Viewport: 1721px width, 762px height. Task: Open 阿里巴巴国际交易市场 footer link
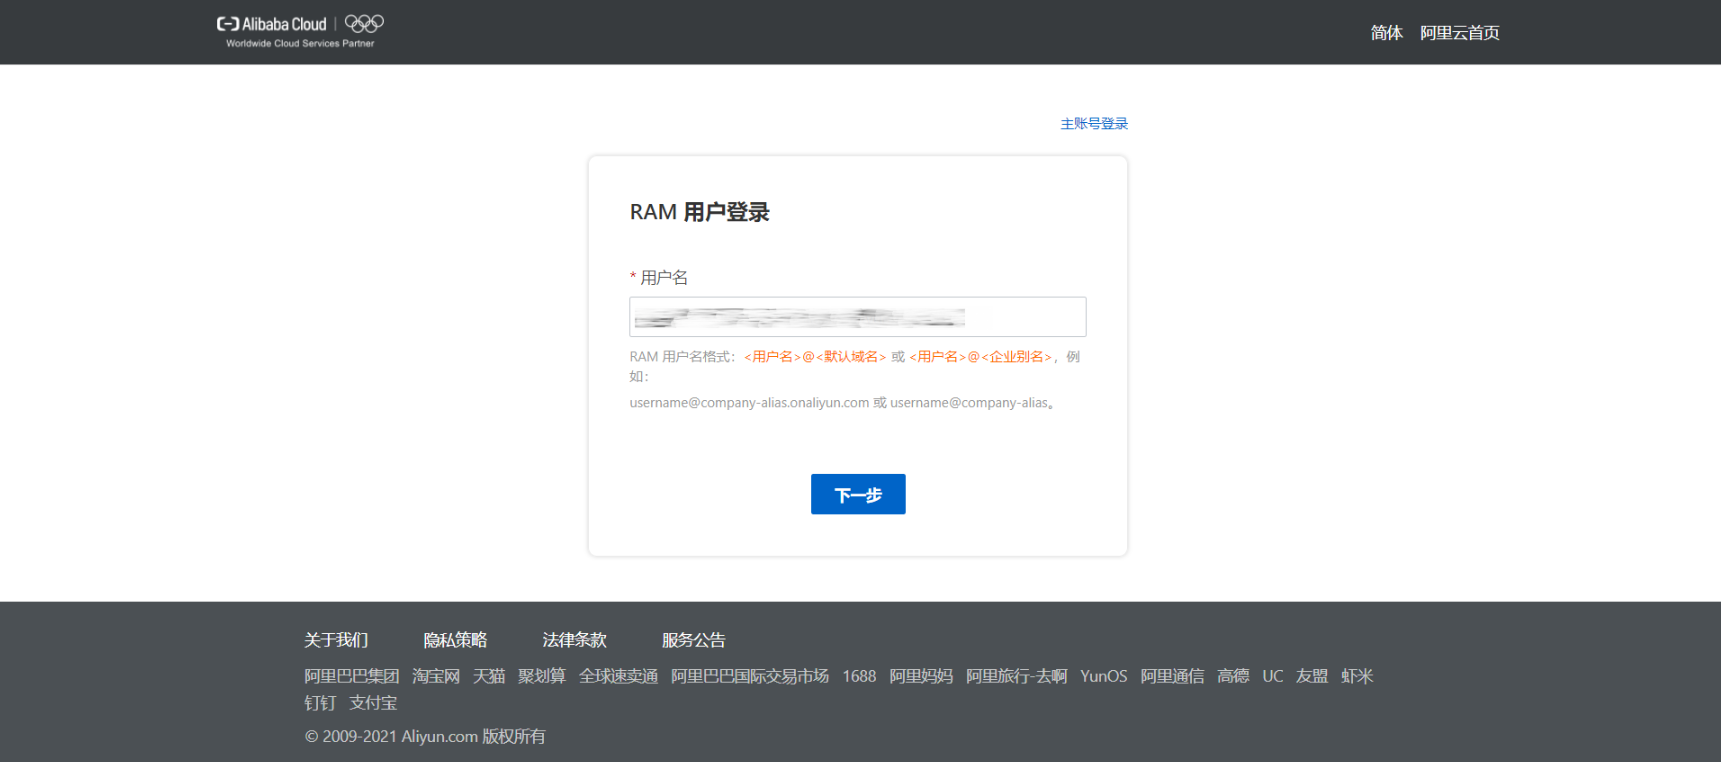click(x=750, y=676)
